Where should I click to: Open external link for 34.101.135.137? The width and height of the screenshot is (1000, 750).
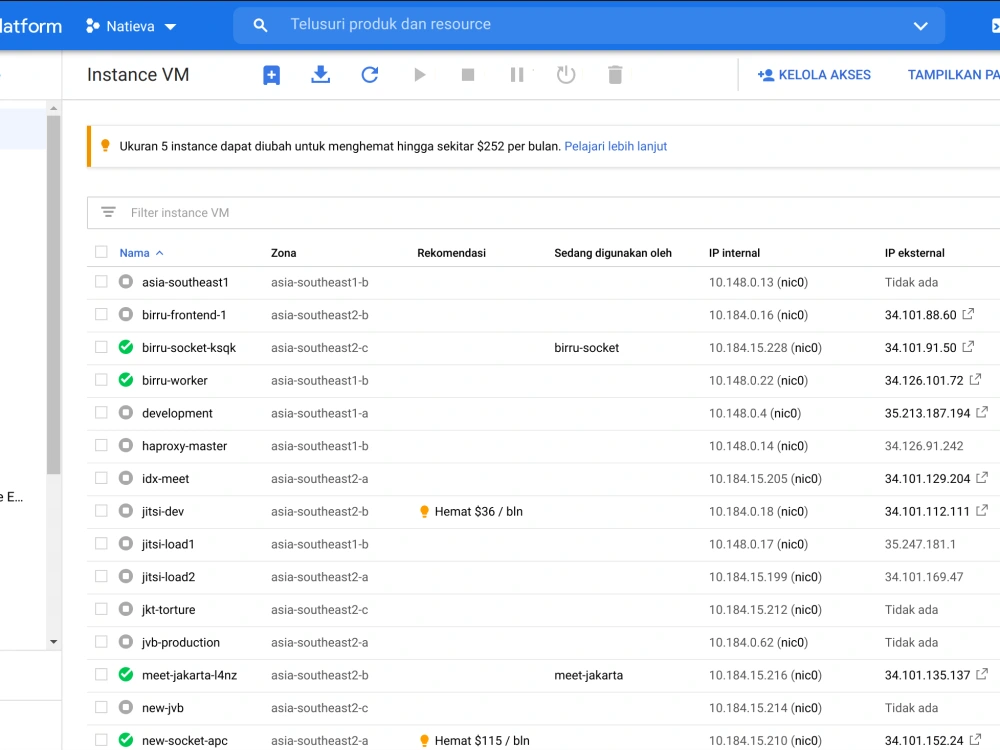(982, 673)
